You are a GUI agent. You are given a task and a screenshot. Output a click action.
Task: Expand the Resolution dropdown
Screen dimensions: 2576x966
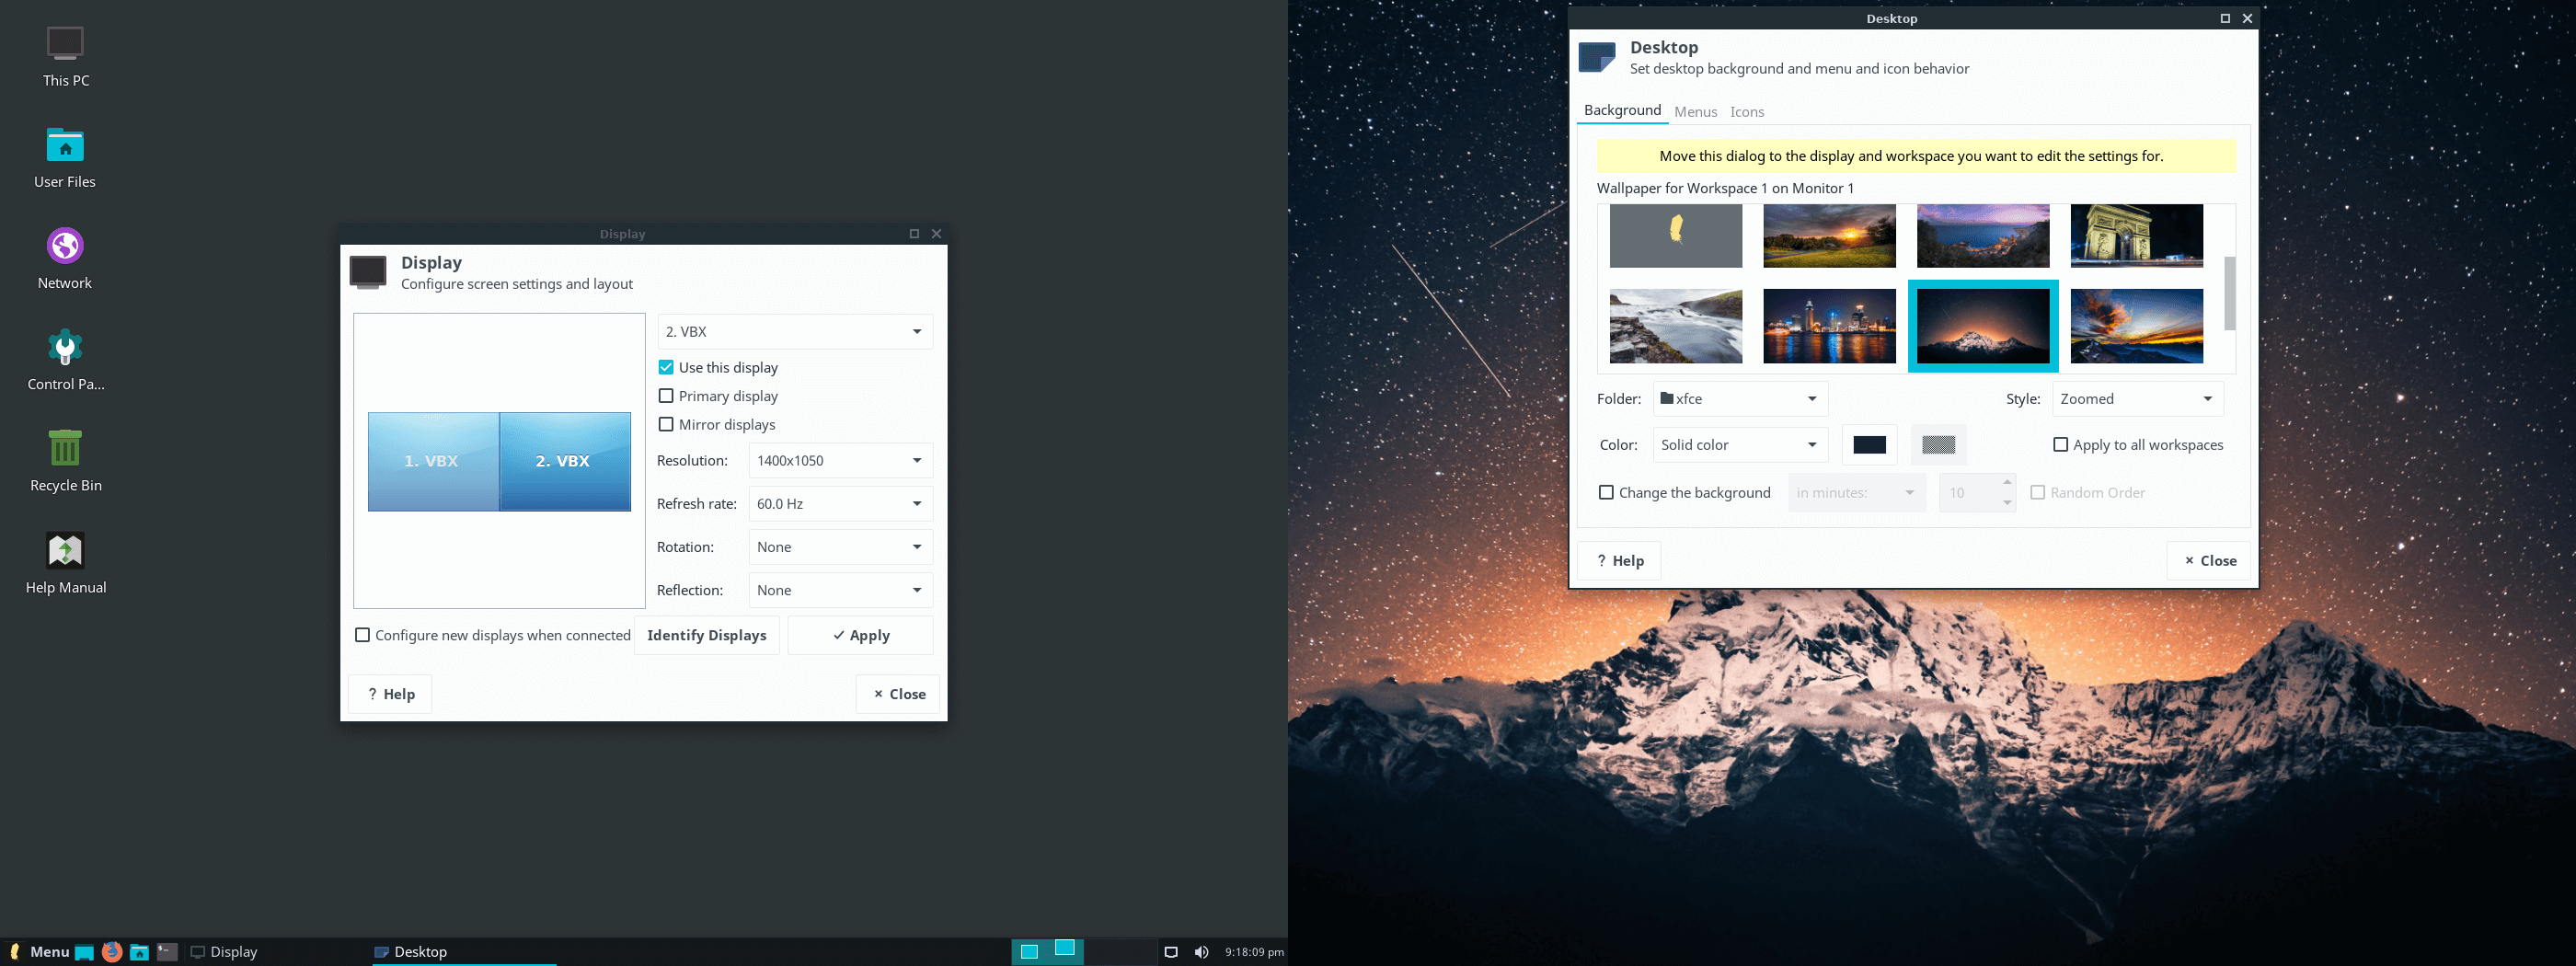coord(840,461)
